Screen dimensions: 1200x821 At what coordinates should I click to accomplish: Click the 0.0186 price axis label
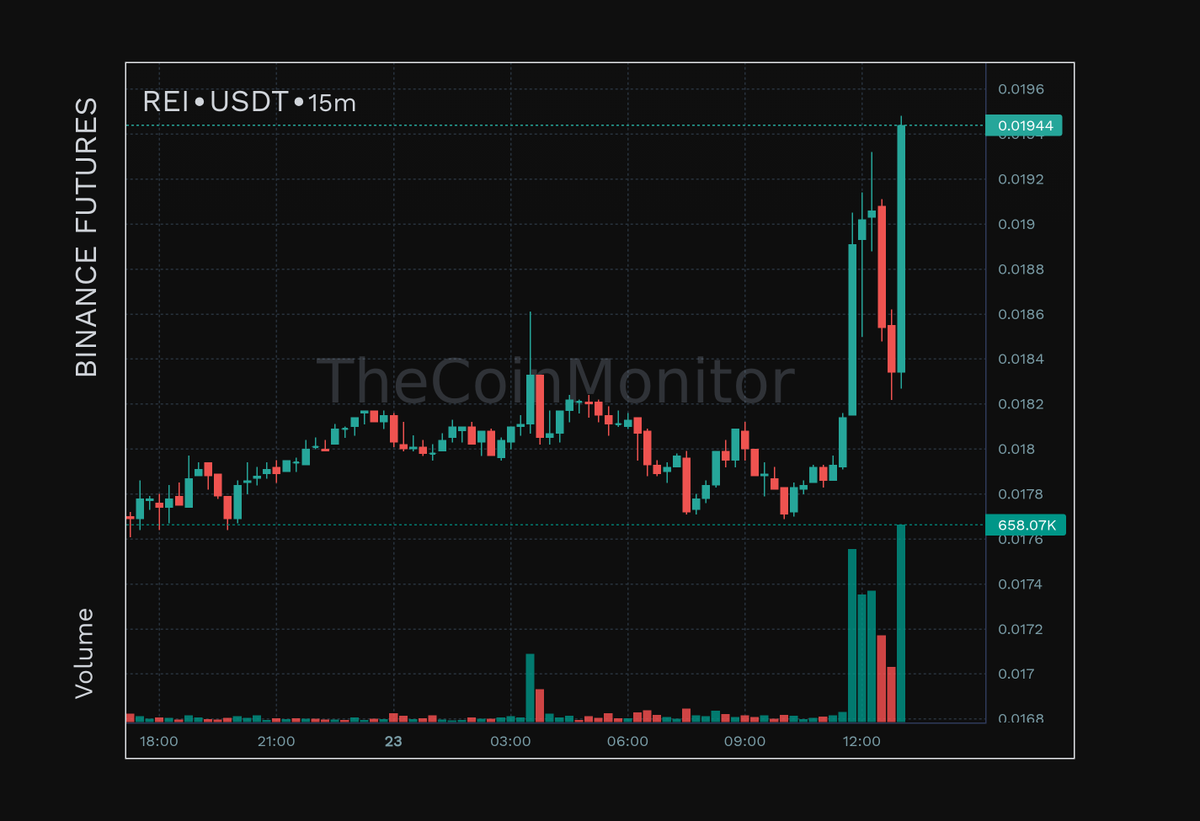click(1020, 315)
